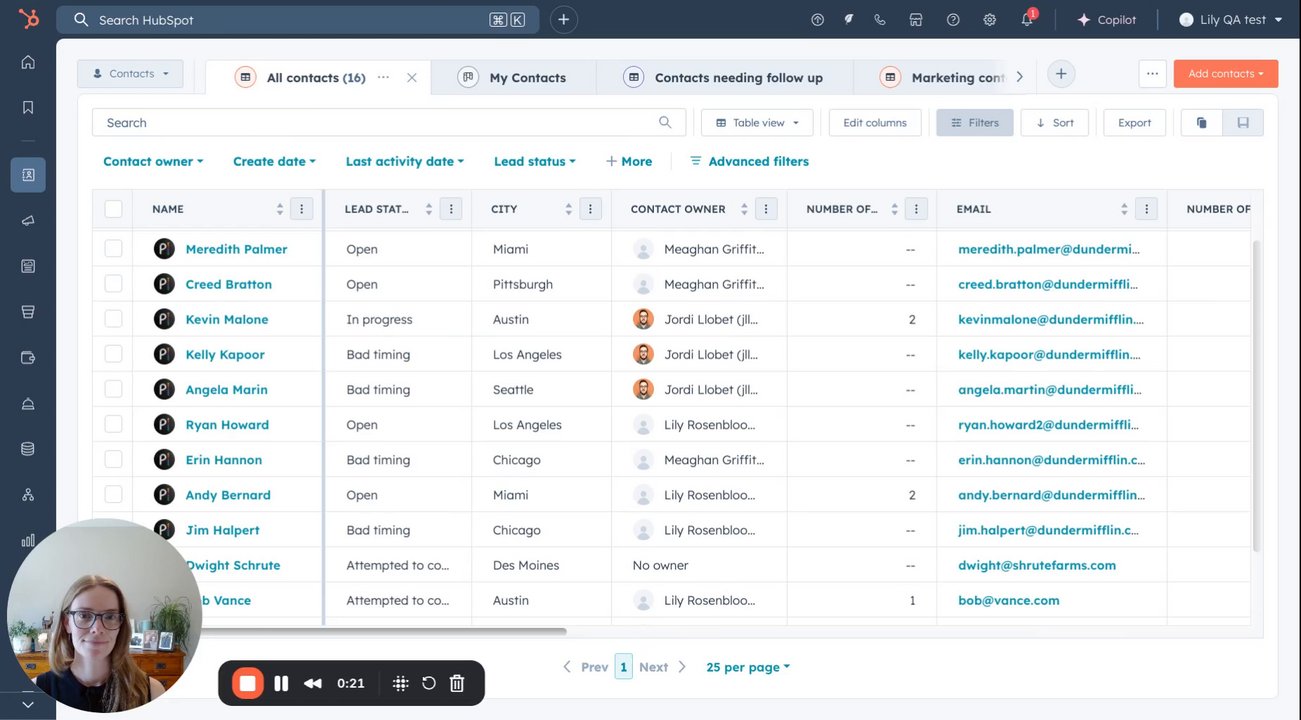Open City column options menu
1301x720 pixels.
coord(591,209)
